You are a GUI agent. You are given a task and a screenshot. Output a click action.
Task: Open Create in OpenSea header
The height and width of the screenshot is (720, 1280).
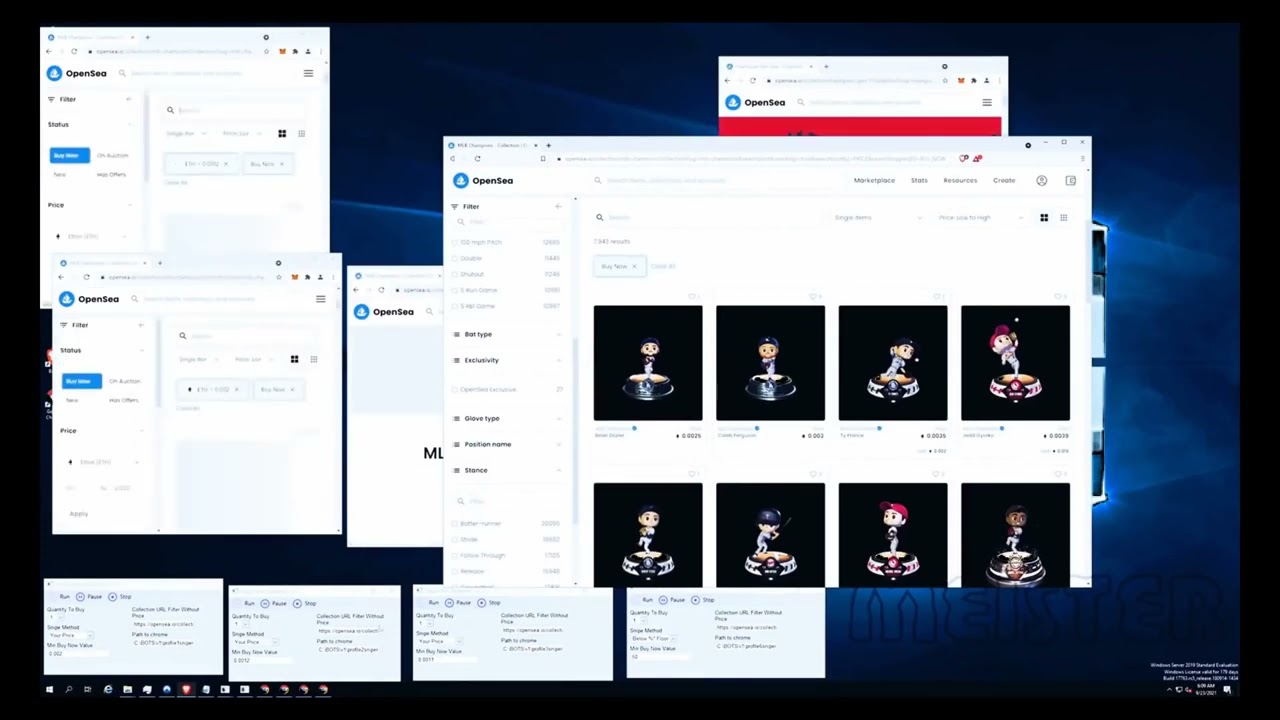point(1004,181)
